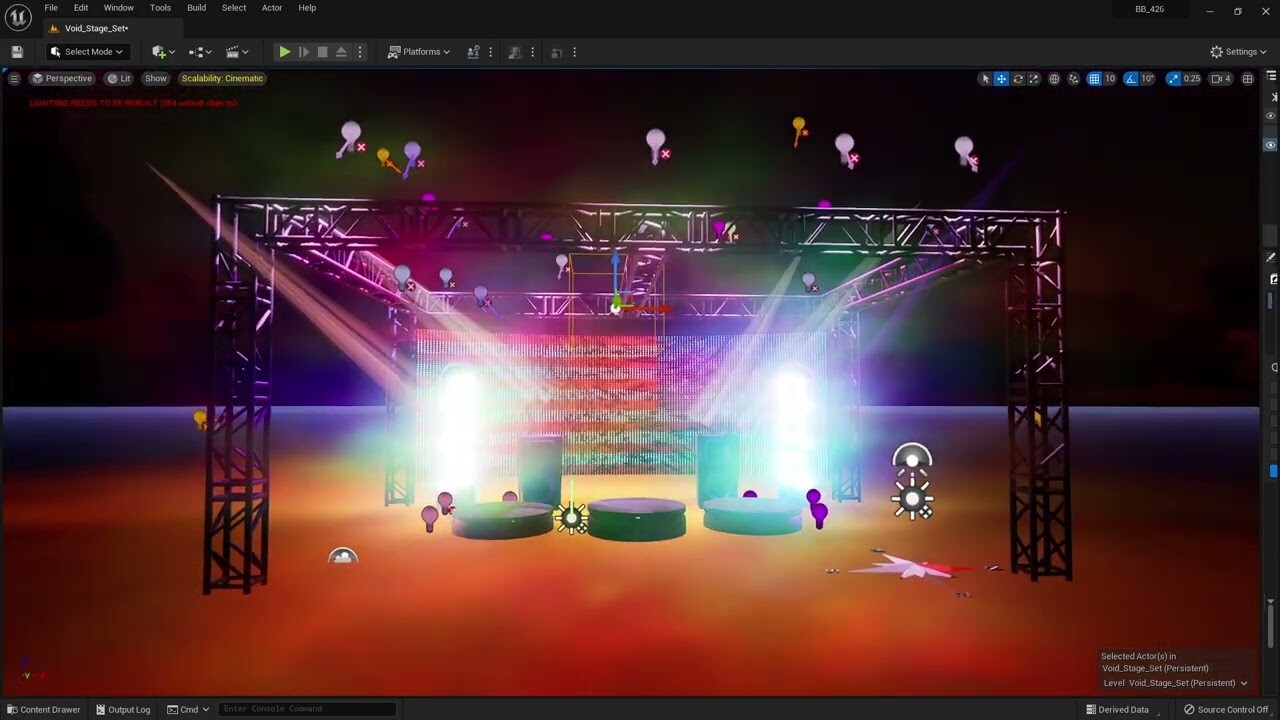Image resolution: width=1280 pixels, height=720 pixels.
Task: Open the Tools menu
Action: point(160,8)
